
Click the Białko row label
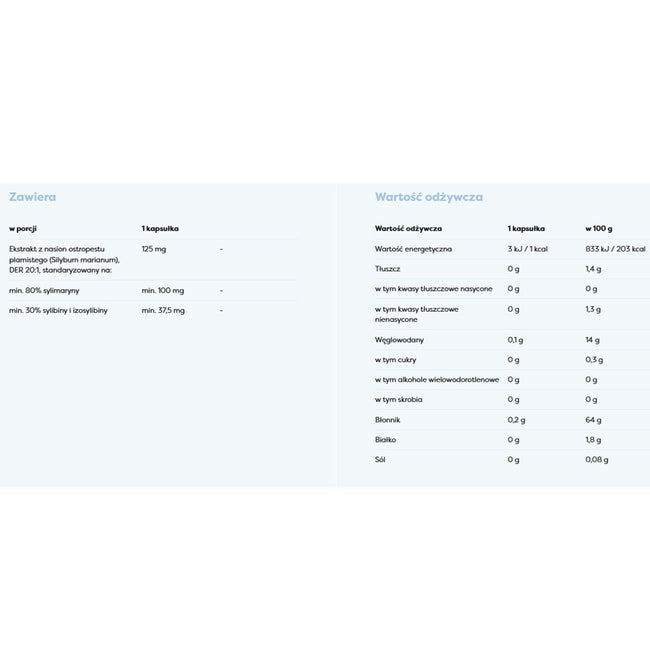[386, 440]
